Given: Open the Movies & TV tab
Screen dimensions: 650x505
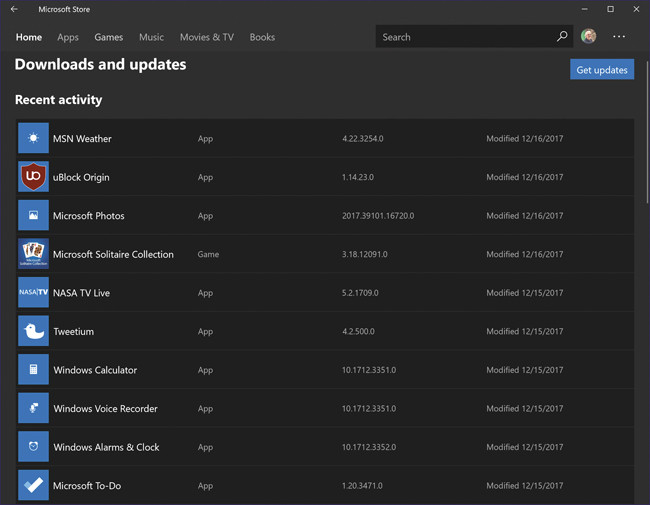Looking at the screenshot, I should tap(207, 37).
